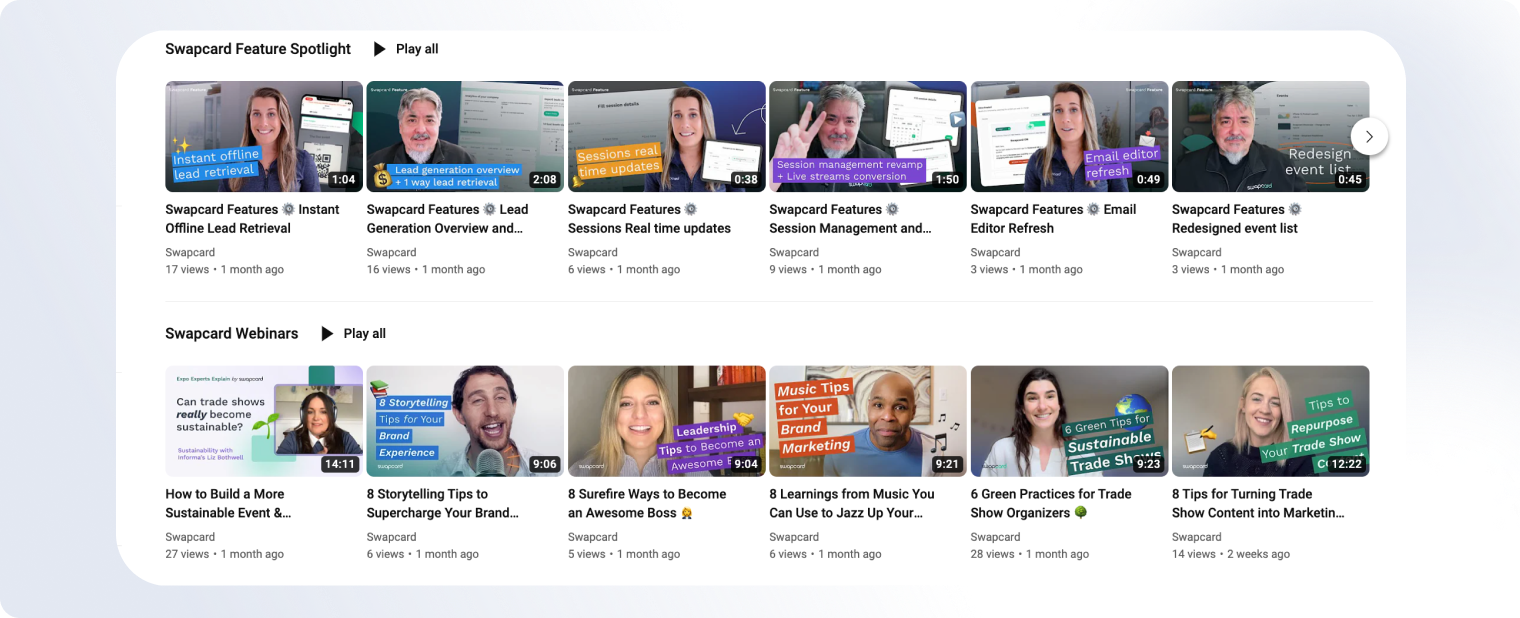This screenshot has width=1520, height=618.
Task: Click the '16 views • 1 month ago' text
Action: click(x=426, y=270)
